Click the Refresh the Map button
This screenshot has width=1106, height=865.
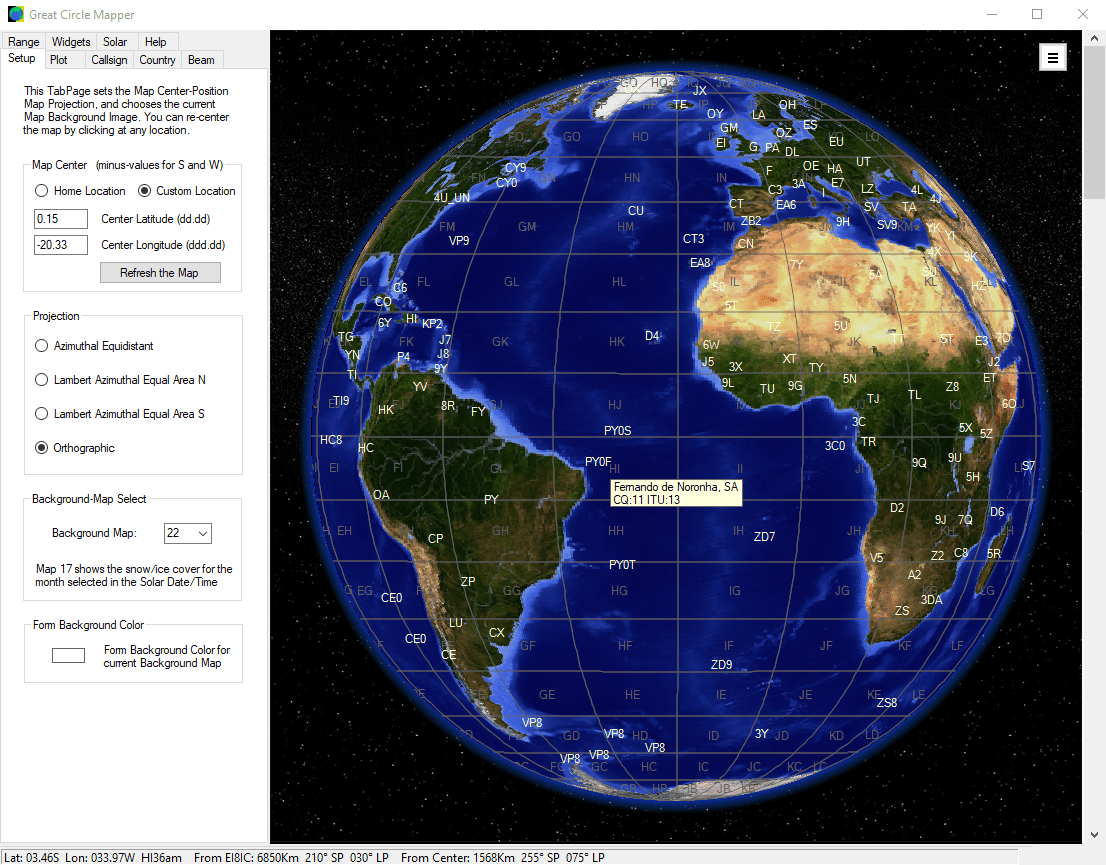[x=160, y=272]
